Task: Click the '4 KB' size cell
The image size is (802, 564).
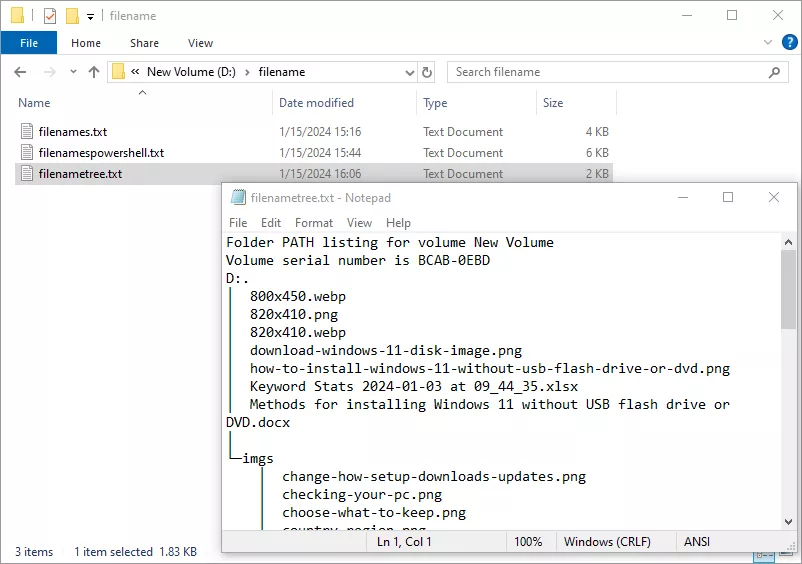Action: pos(597,132)
